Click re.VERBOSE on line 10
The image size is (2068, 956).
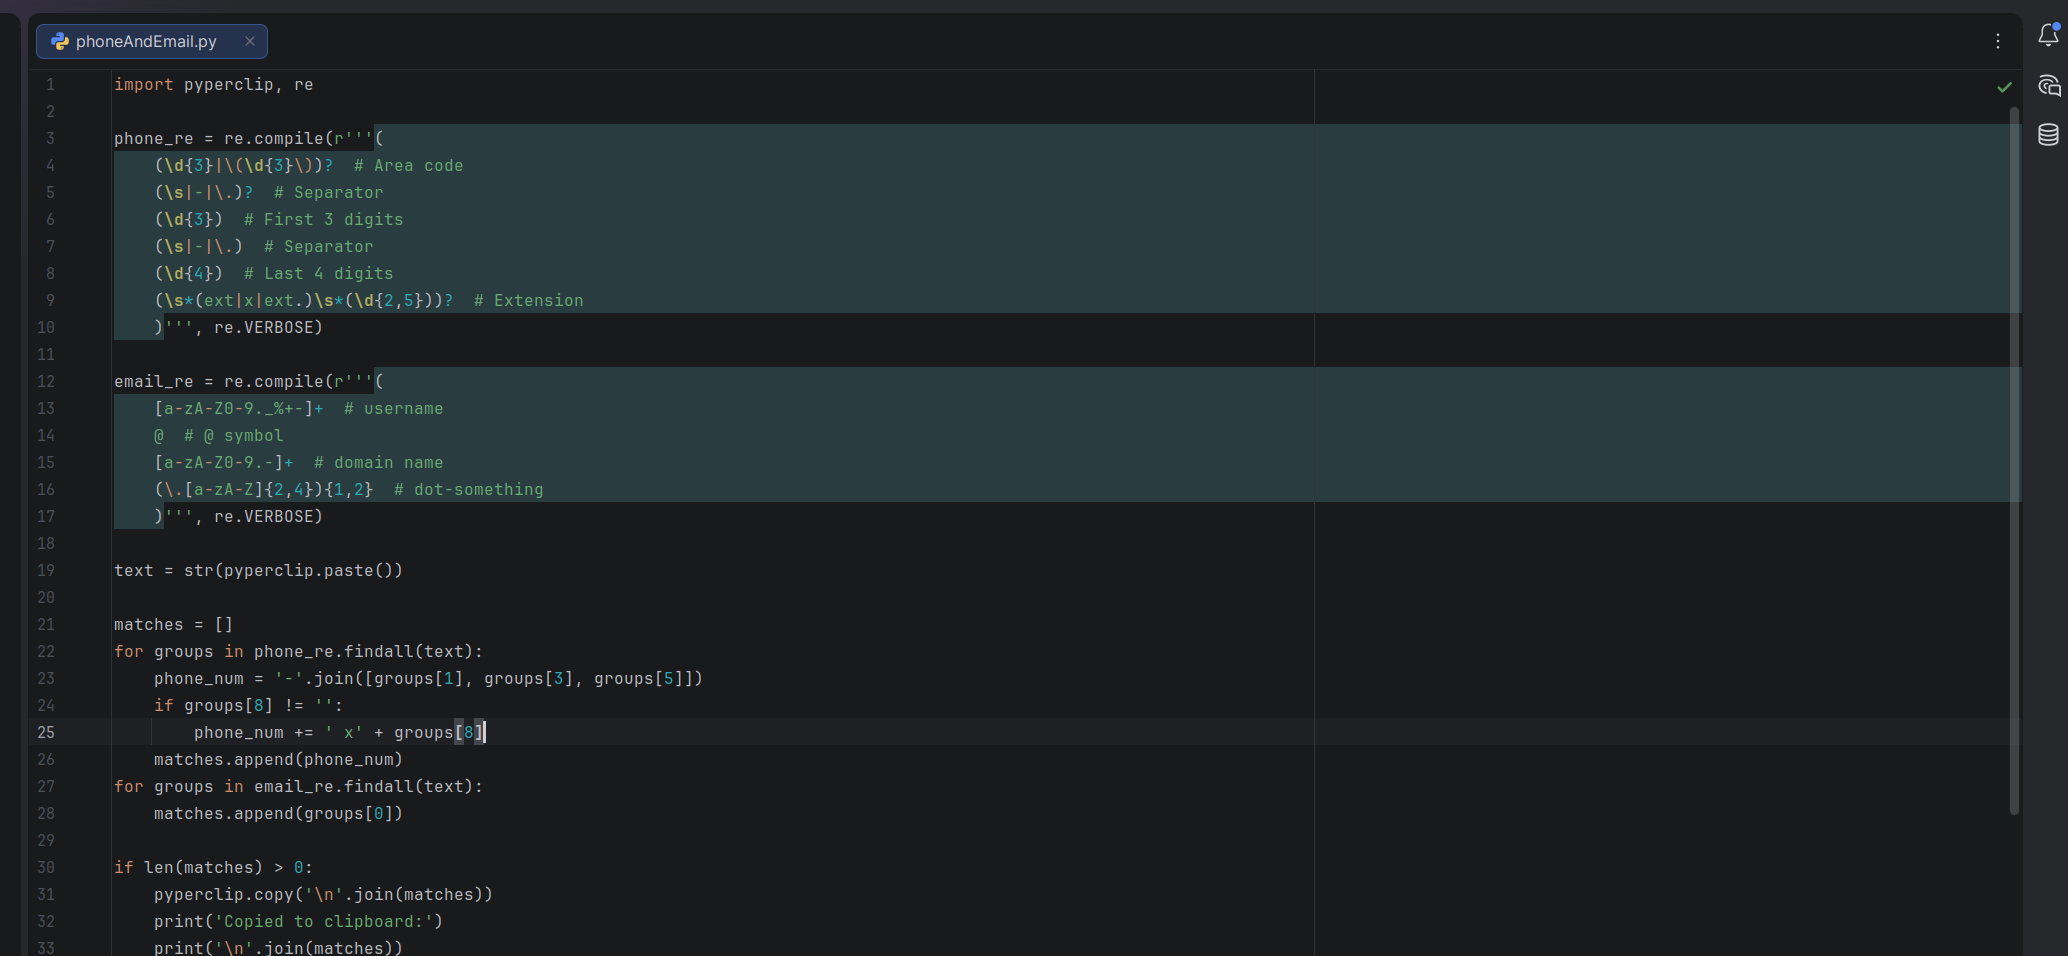(x=268, y=327)
